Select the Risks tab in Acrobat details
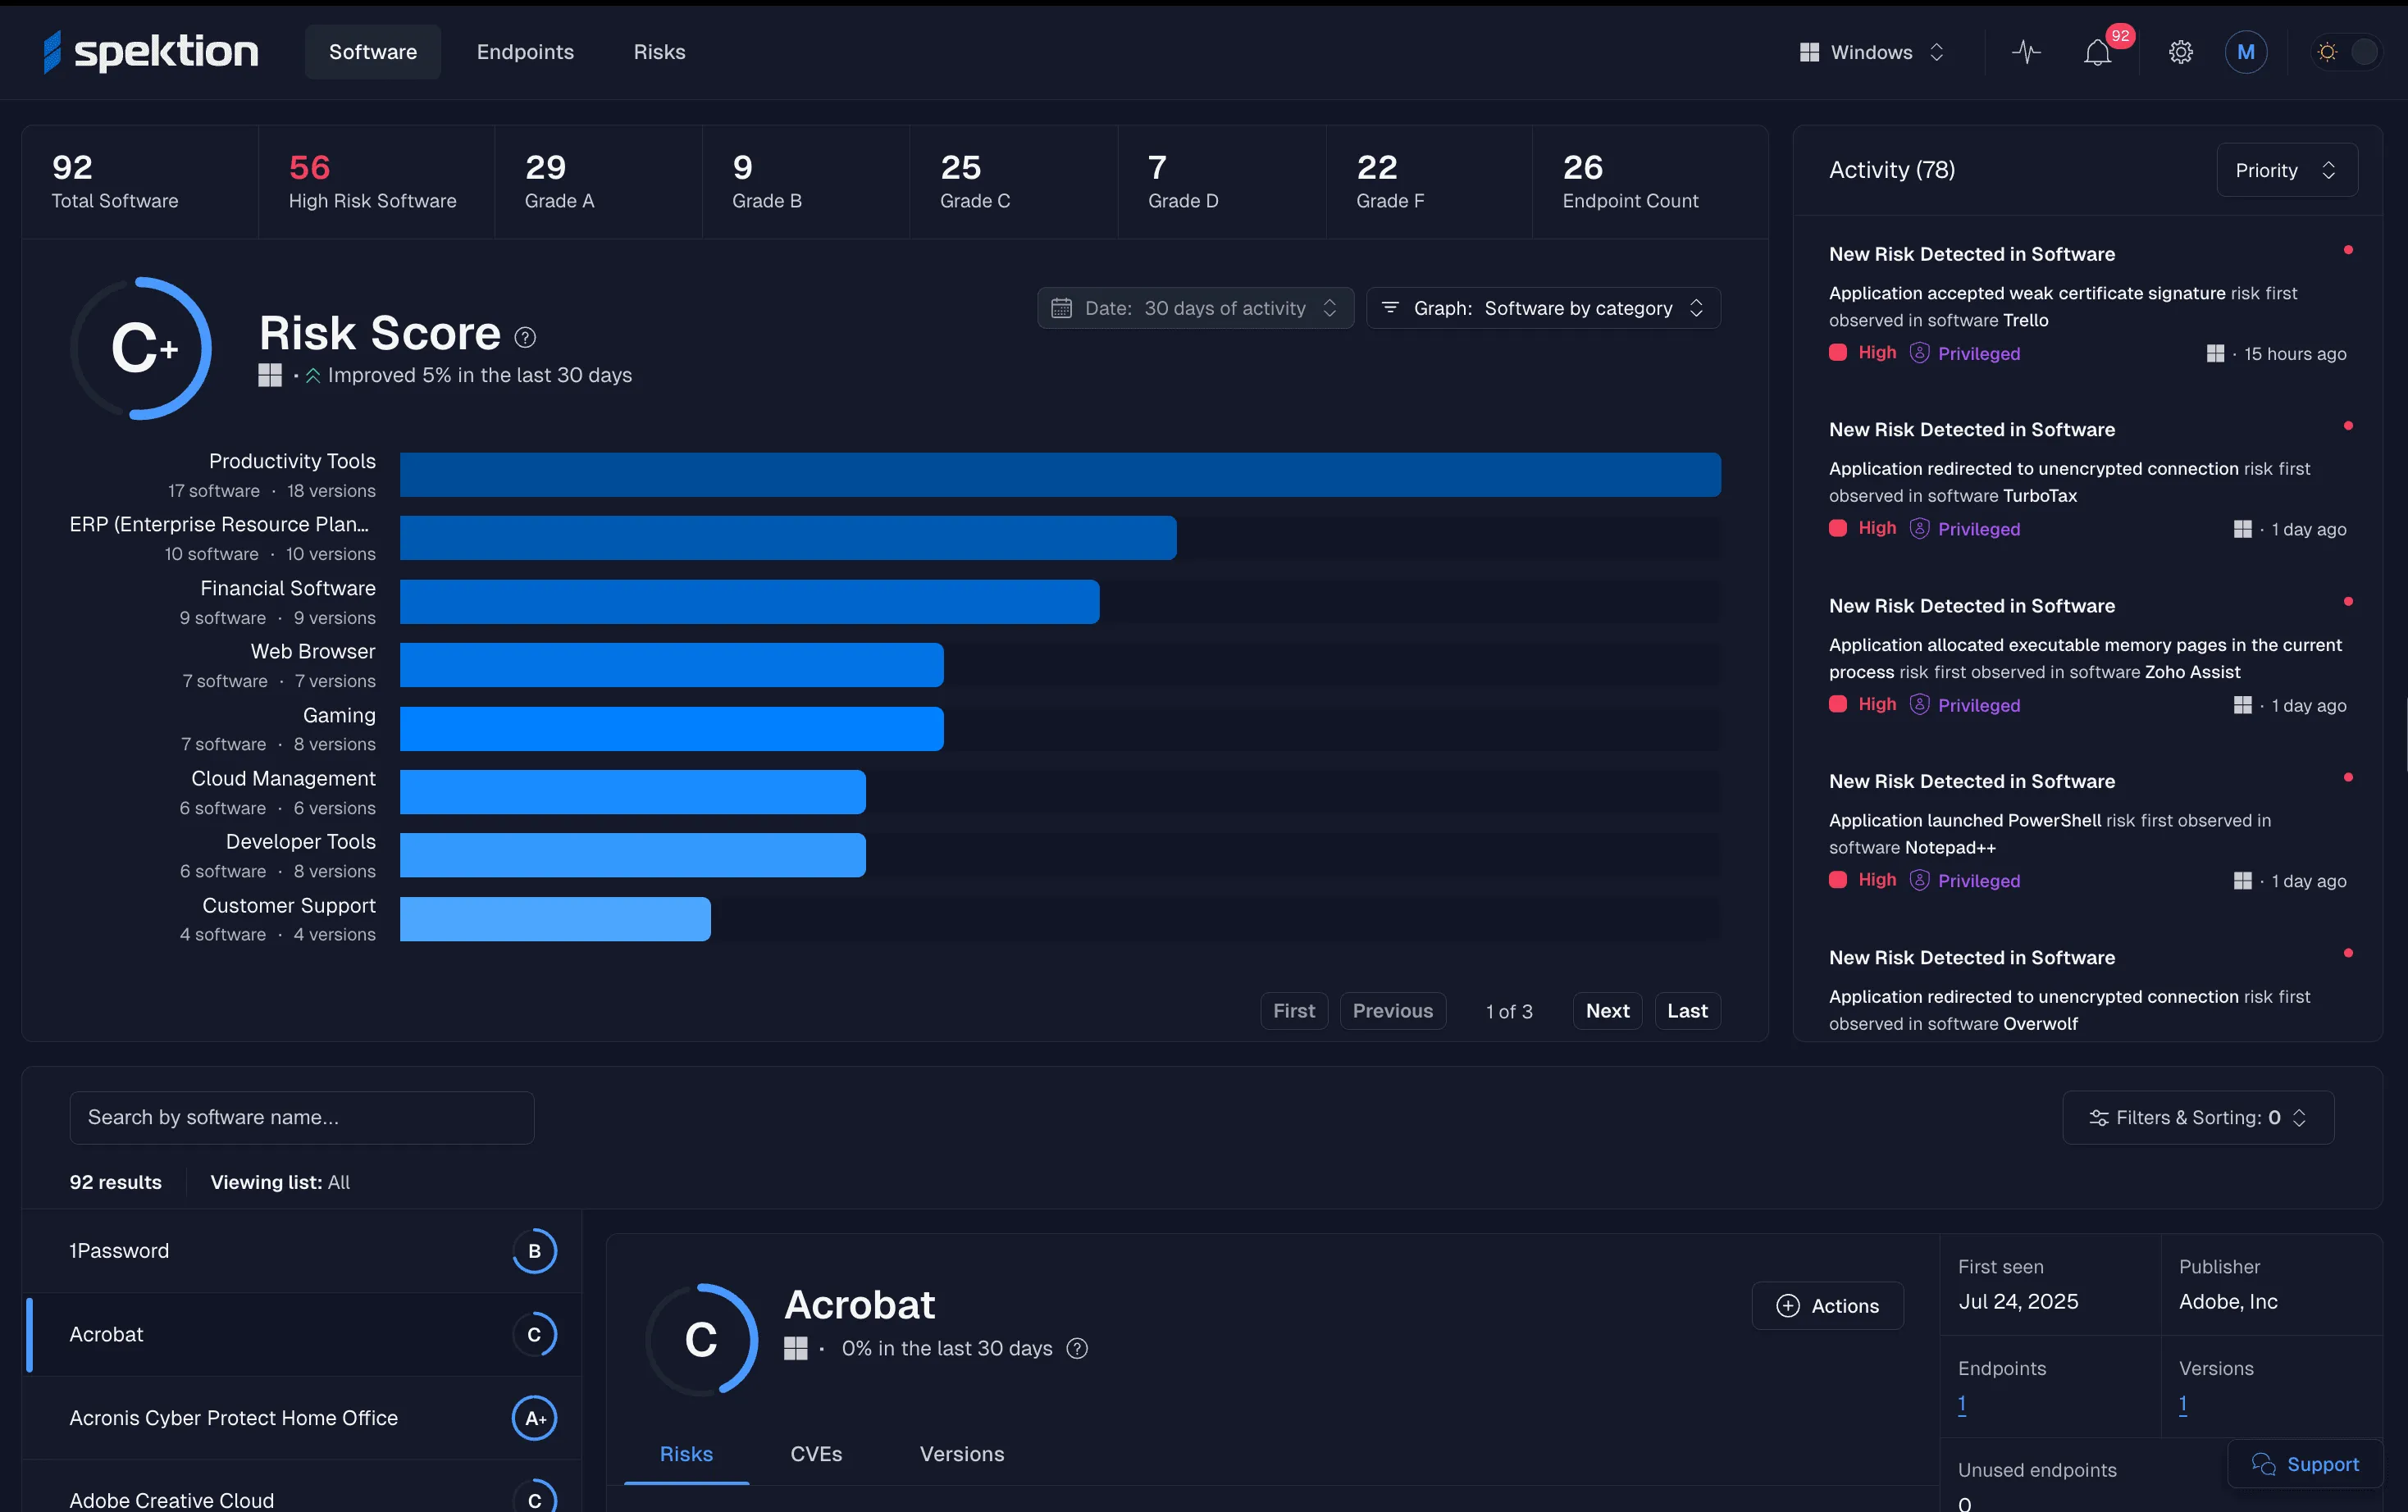 686,1454
